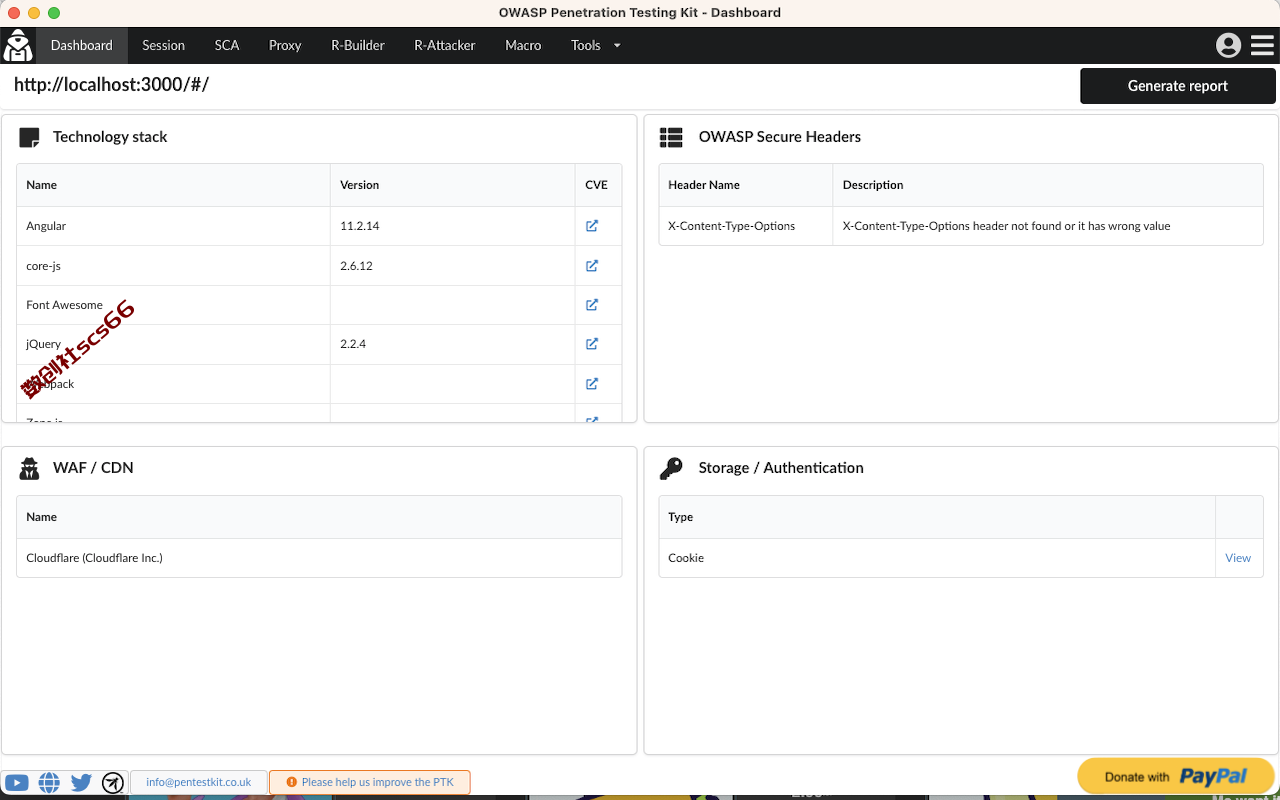The height and width of the screenshot is (800, 1280).
Task: Select the Macro tab
Action: pos(523,45)
